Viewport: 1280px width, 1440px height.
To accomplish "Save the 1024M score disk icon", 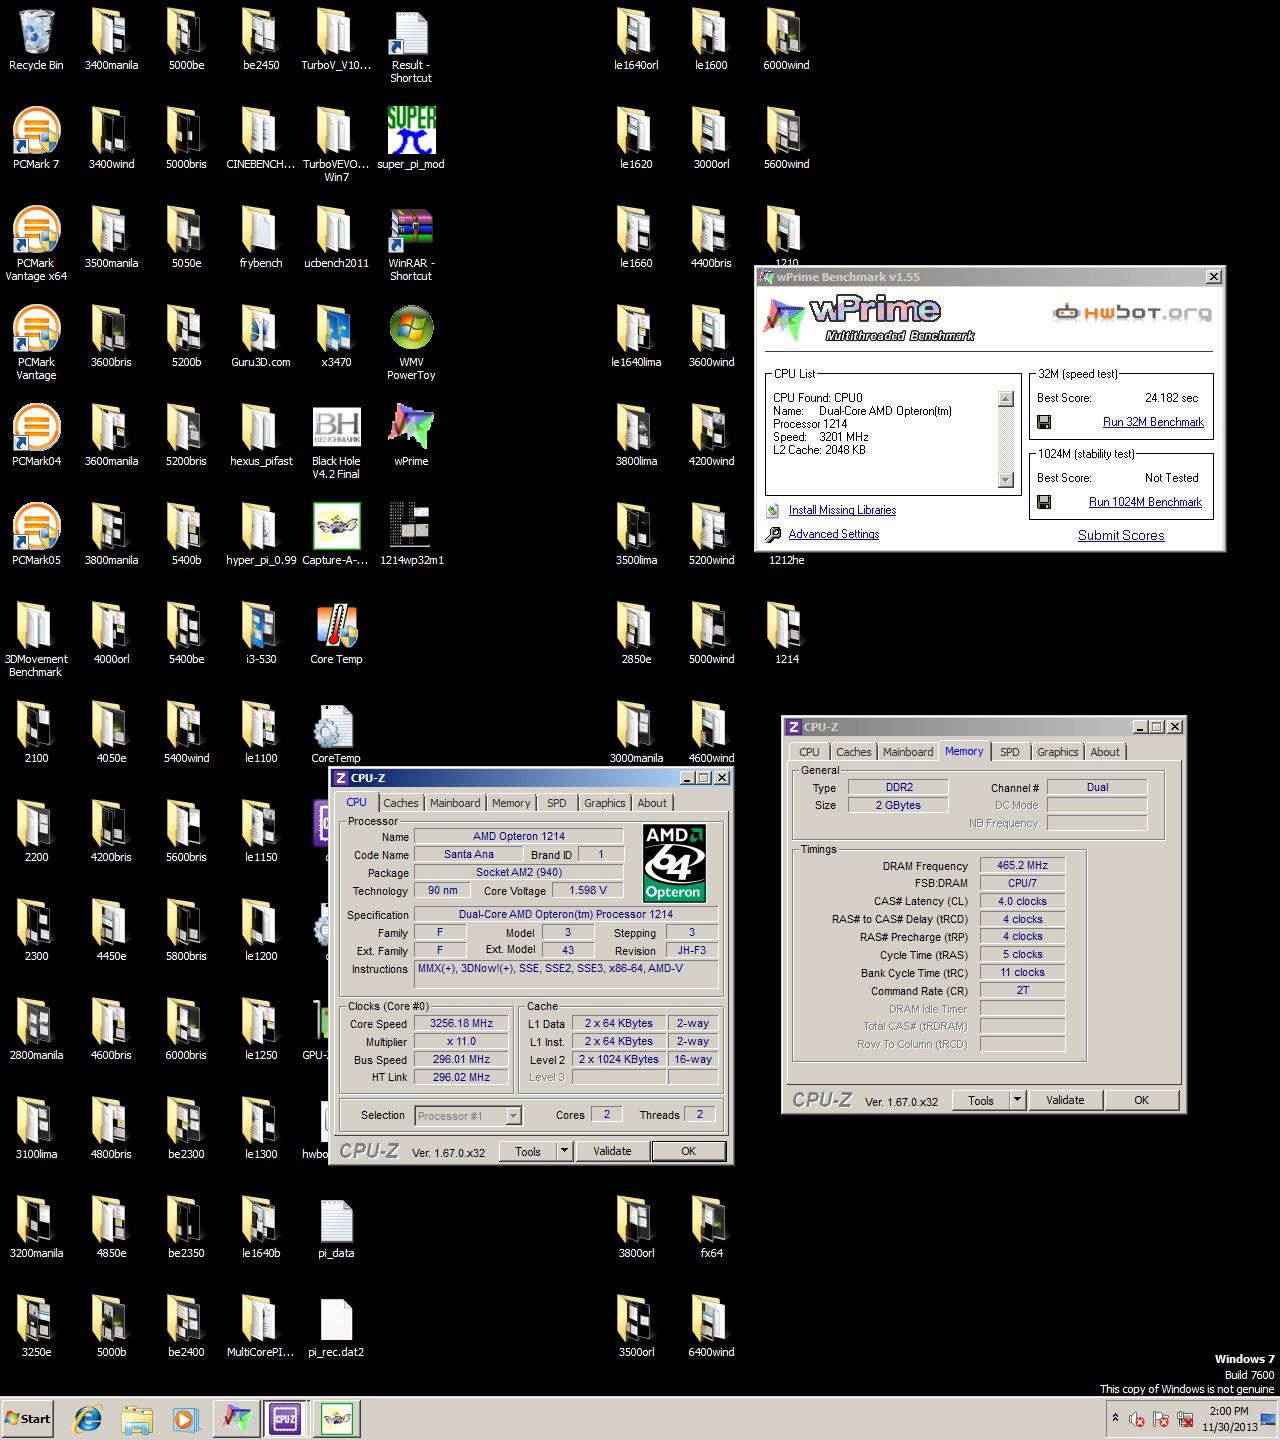I will 1044,502.
